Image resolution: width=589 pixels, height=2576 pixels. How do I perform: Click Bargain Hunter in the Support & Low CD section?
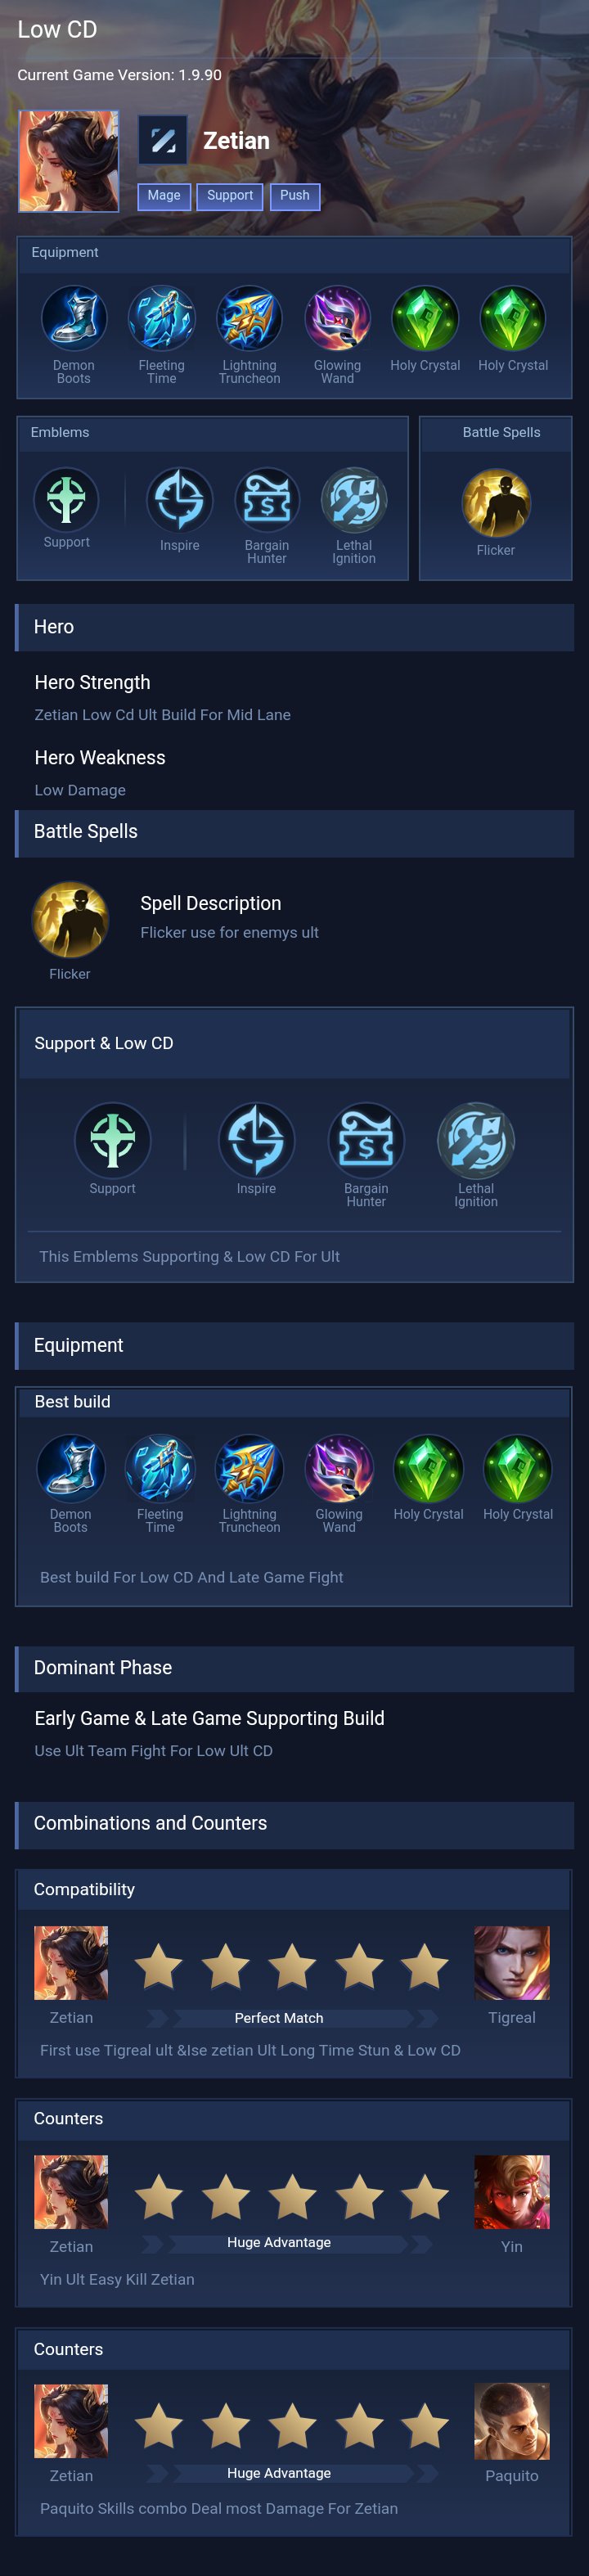(x=366, y=1140)
